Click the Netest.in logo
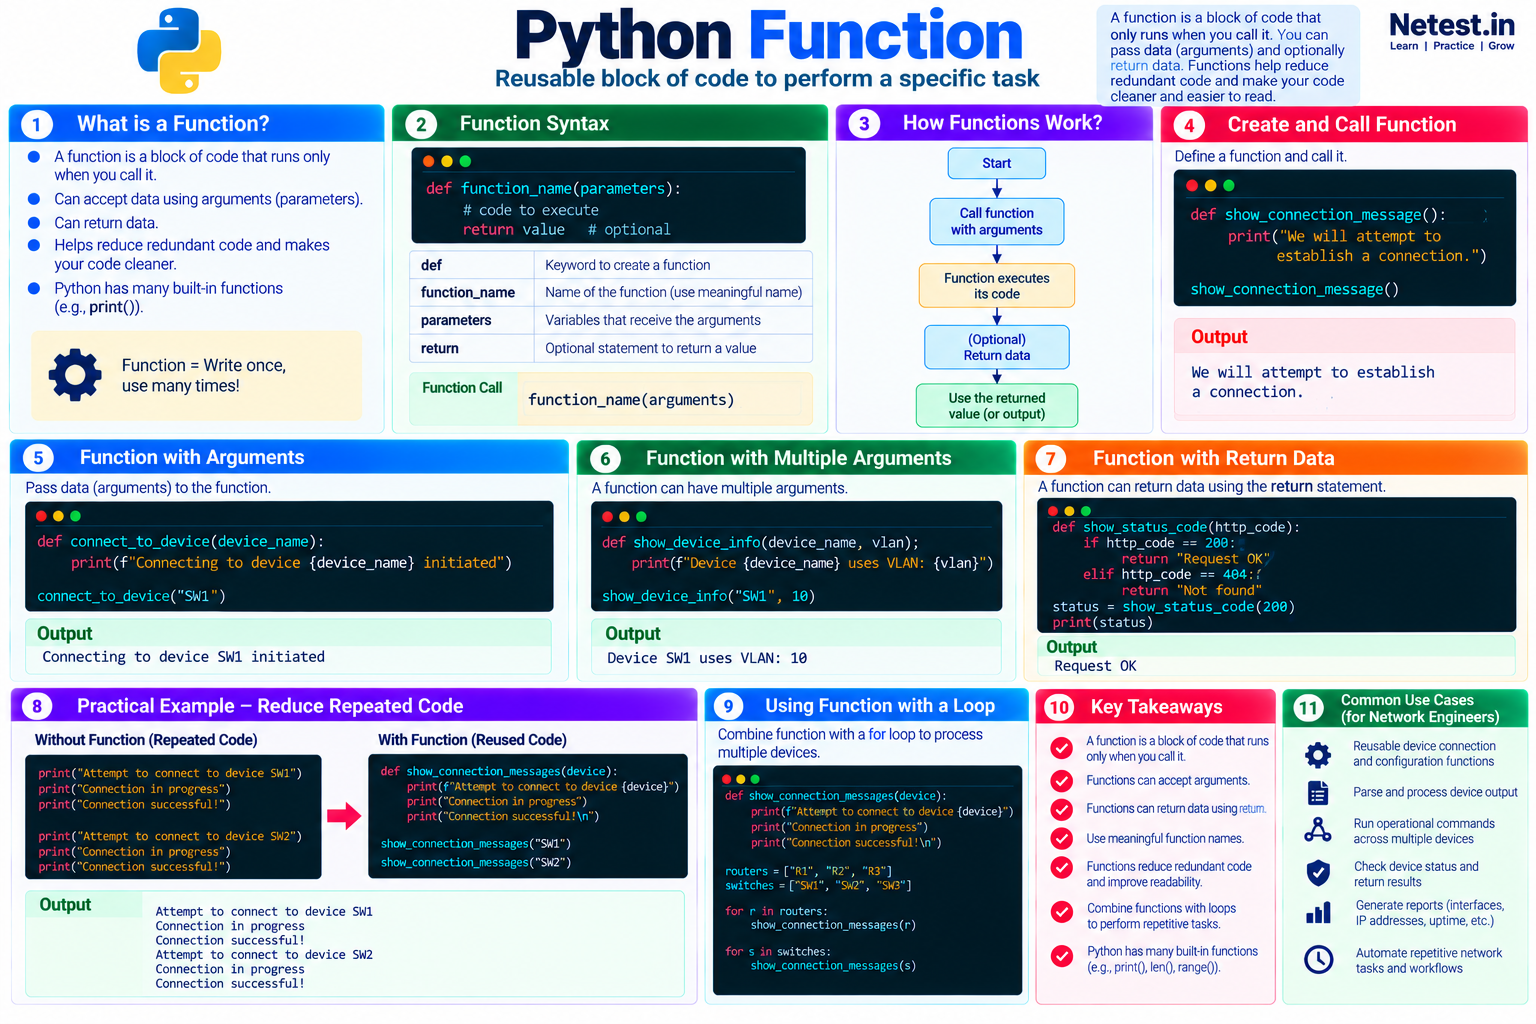The width and height of the screenshot is (1536, 1024). tap(1452, 31)
